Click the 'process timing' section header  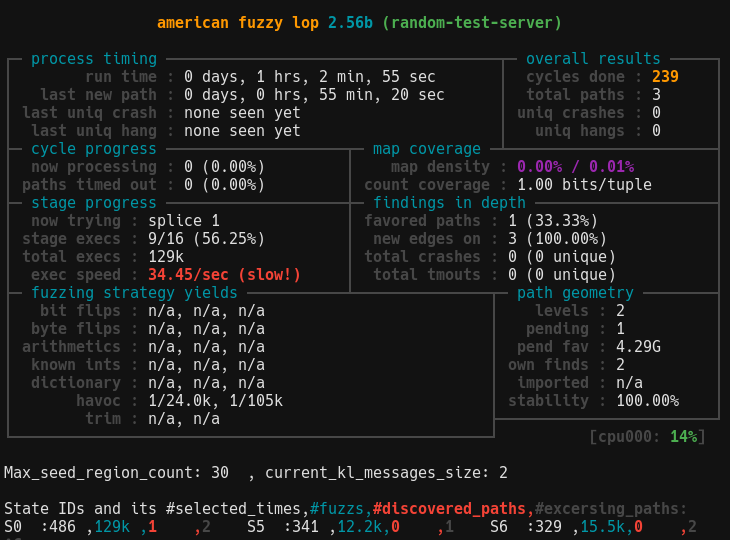pyautogui.click(x=94, y=59)
